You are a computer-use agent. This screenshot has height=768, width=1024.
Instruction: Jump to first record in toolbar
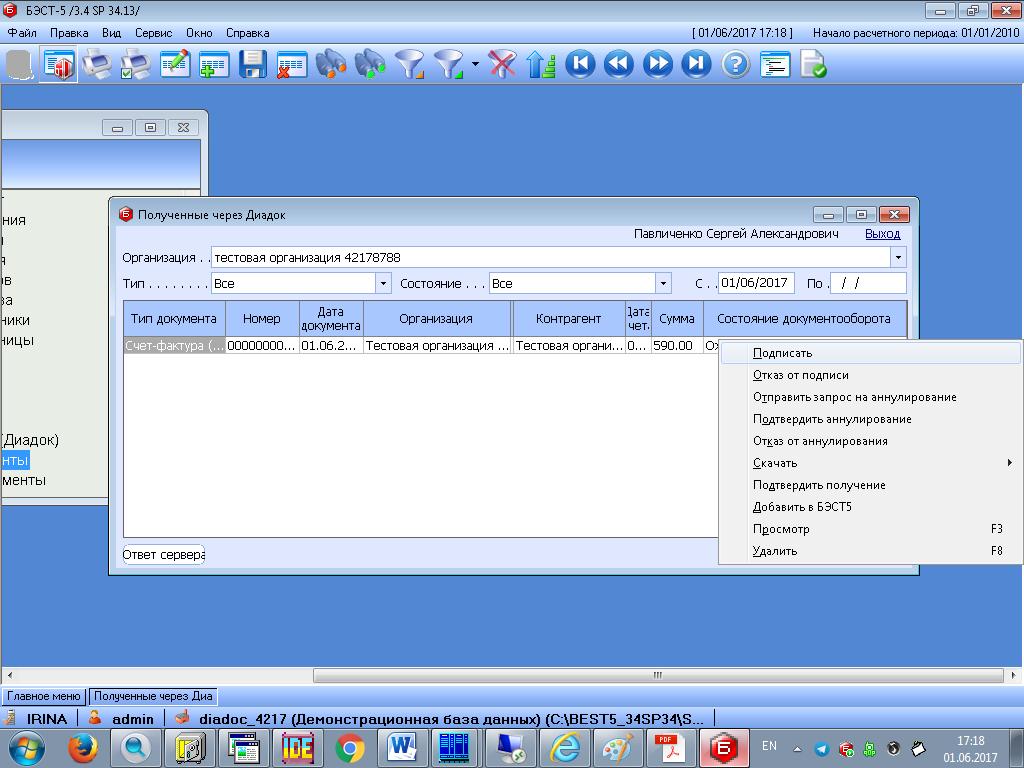pyautogui.click(x=581, y=65)
